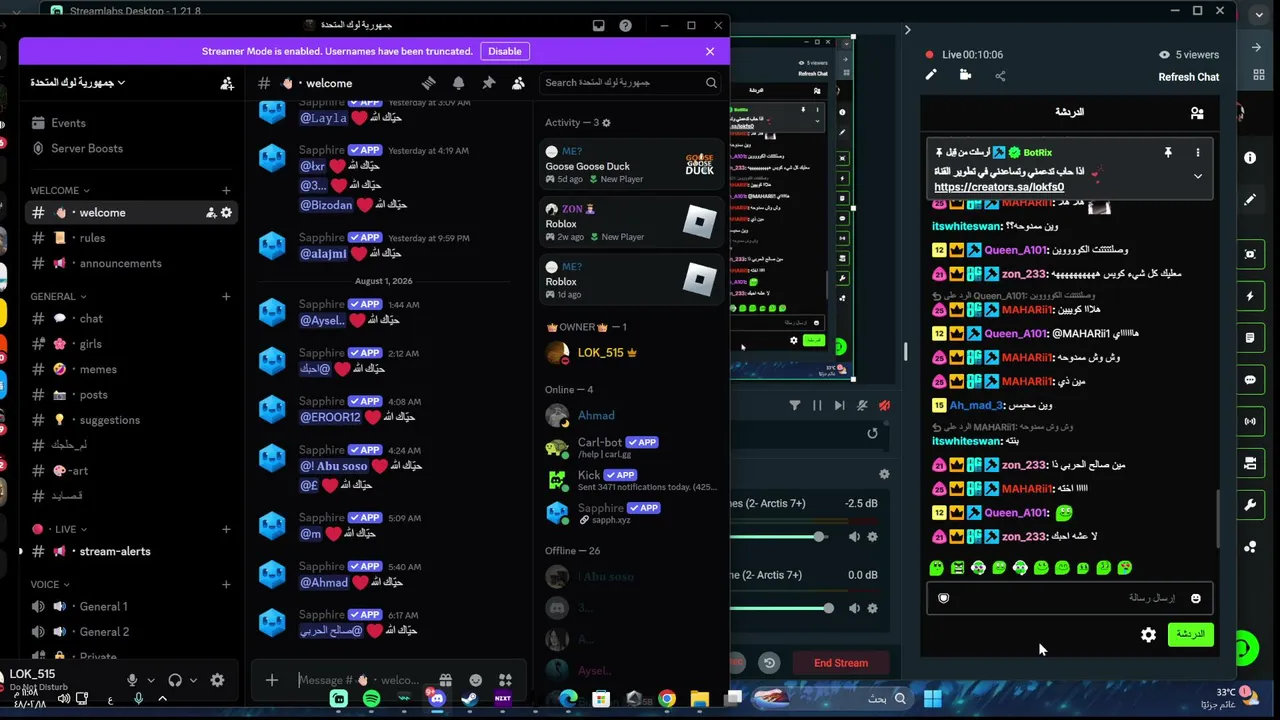Open Streamlabs mixer advanced settings gear
Screen dimensions: 1280x720
884,474
